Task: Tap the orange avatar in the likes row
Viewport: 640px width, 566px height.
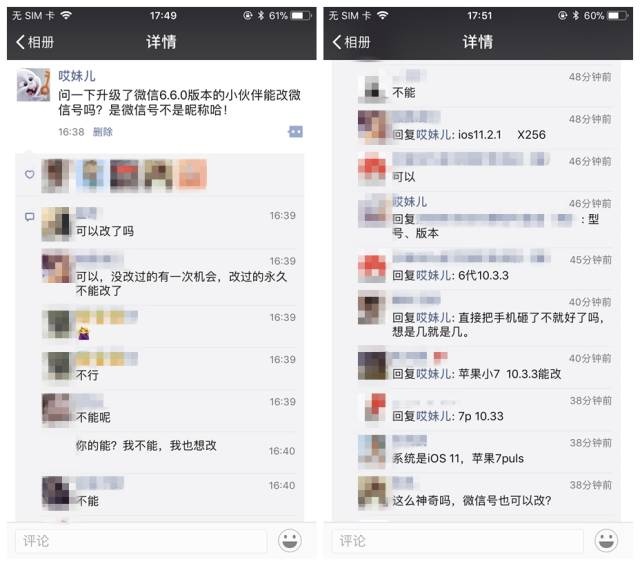Action: (x=192, y=175)
